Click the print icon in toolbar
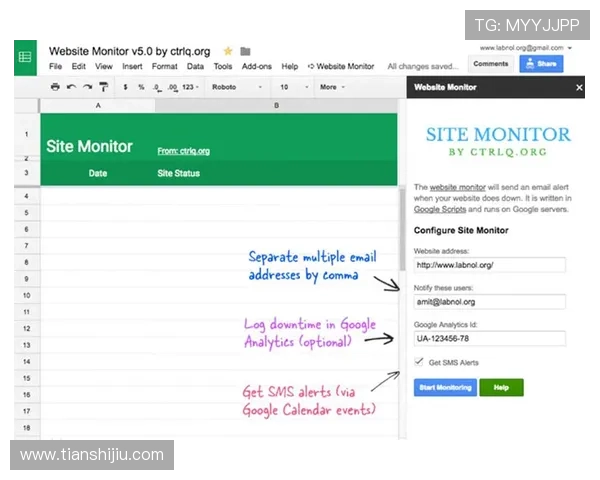The image size is (600, 480). tap(55, 87)
